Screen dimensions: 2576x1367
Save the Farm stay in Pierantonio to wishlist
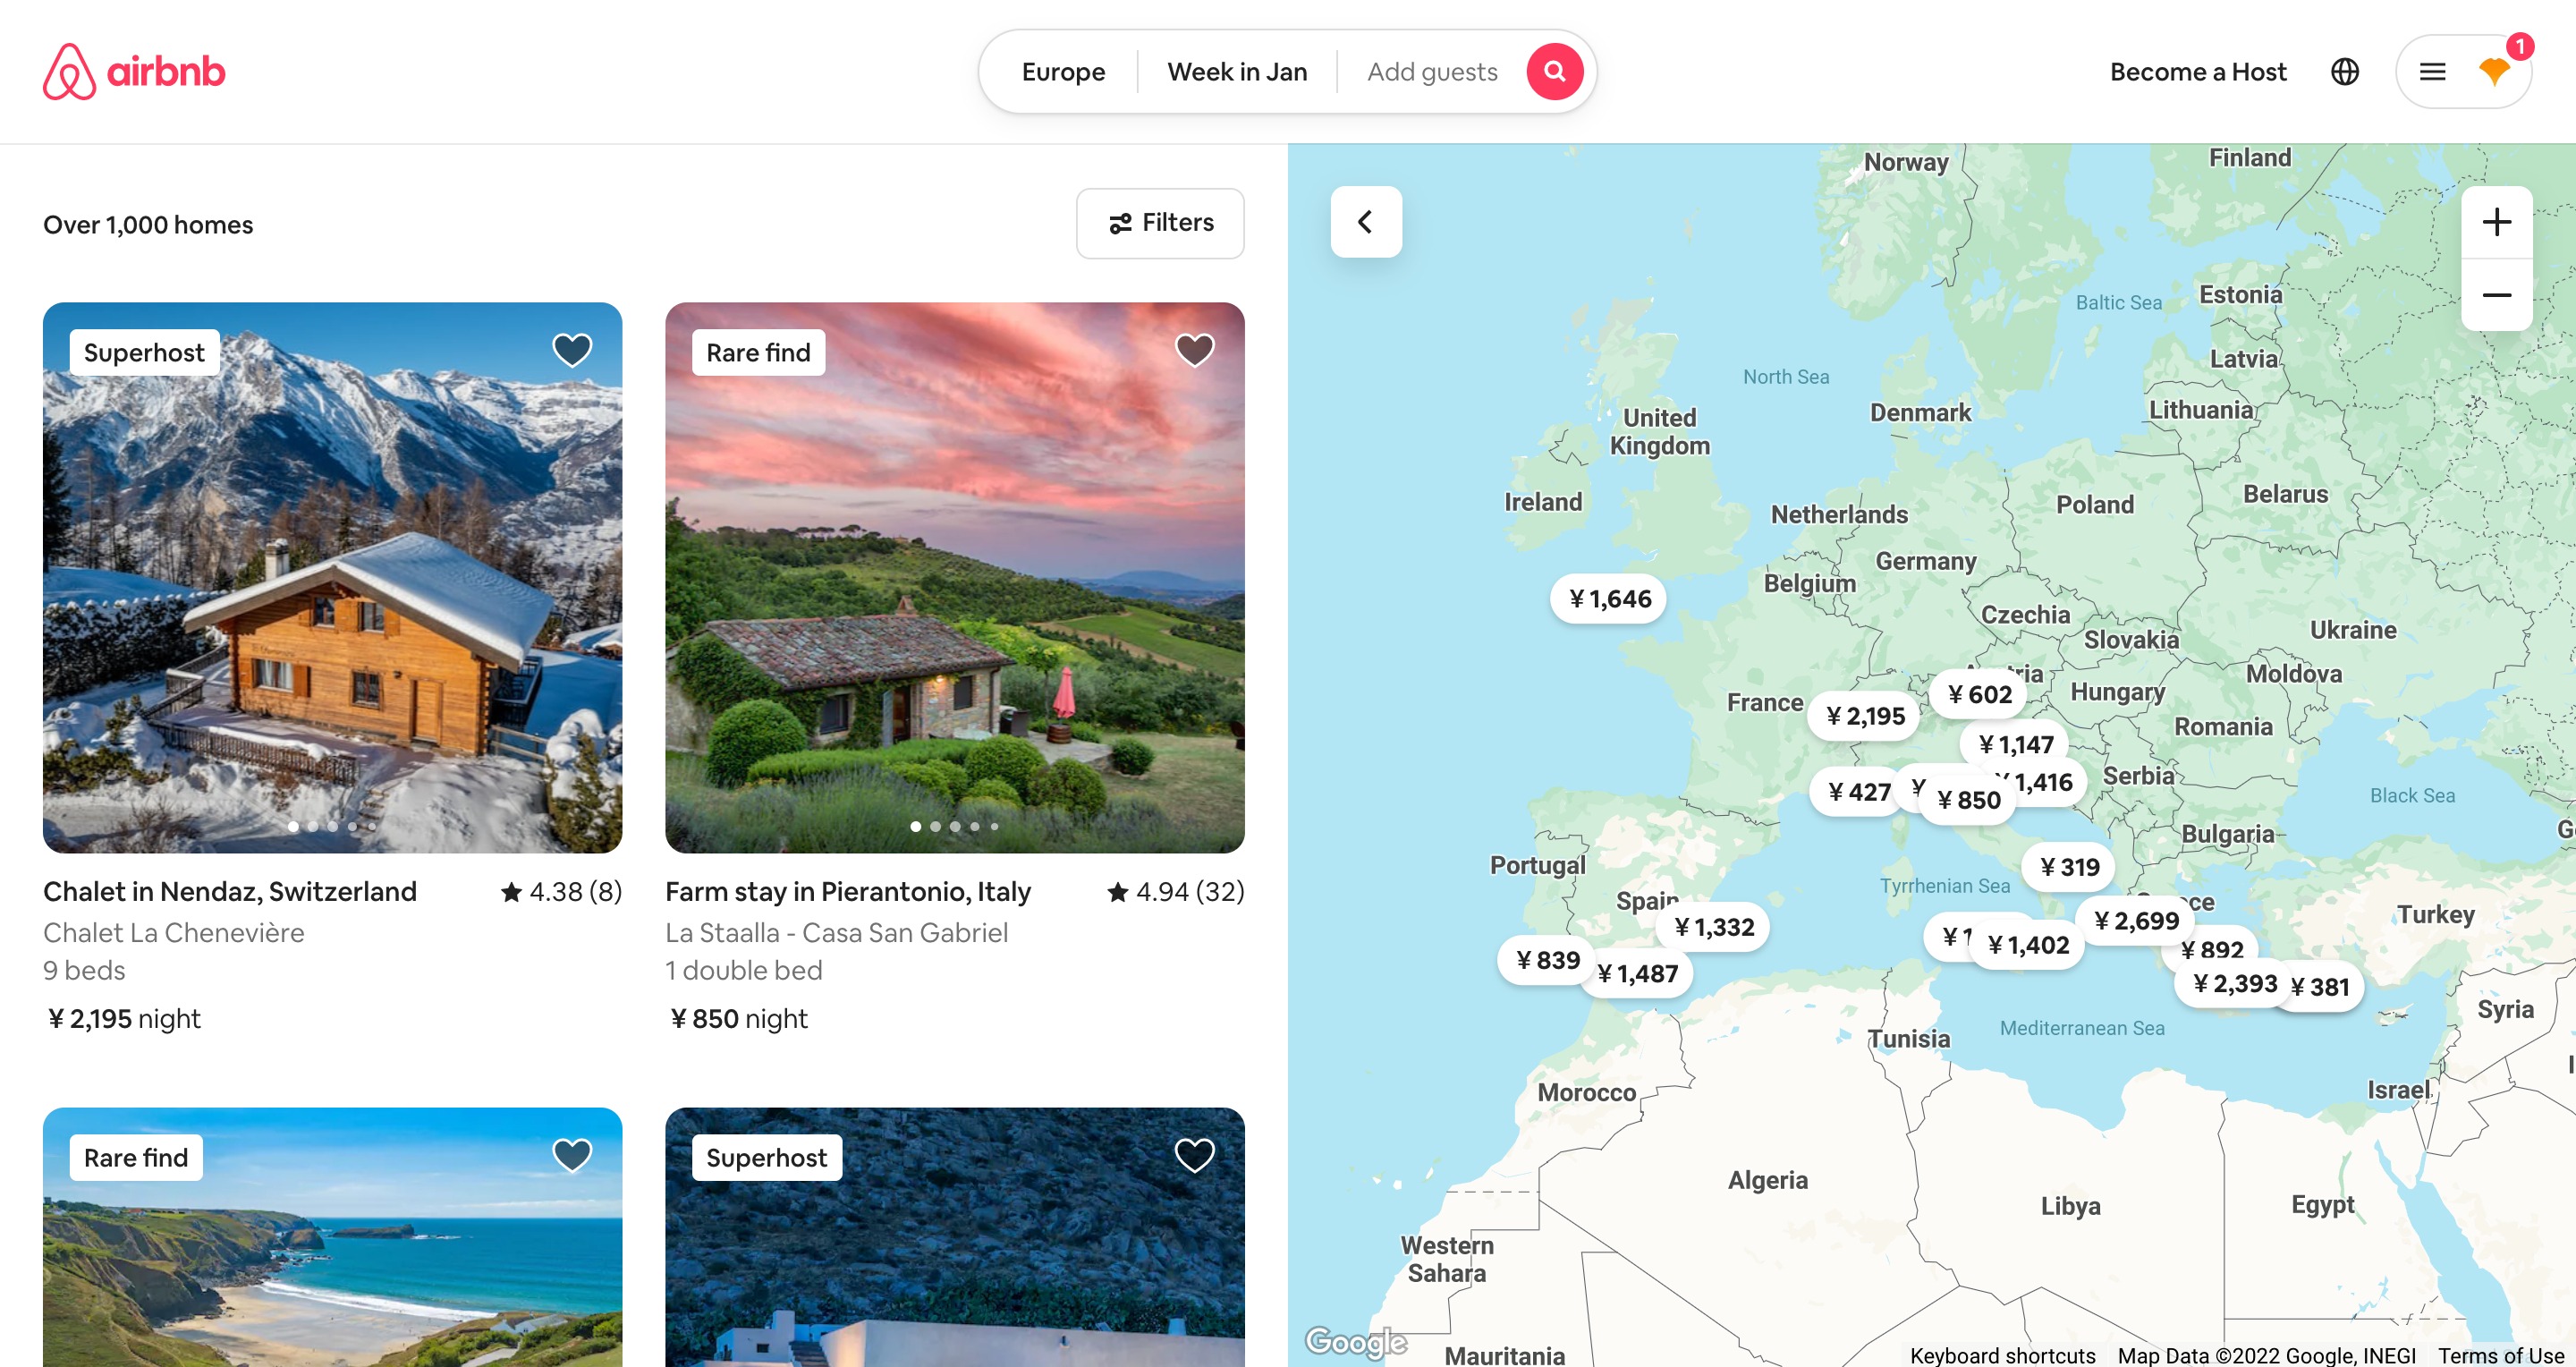click(1194, 349)
